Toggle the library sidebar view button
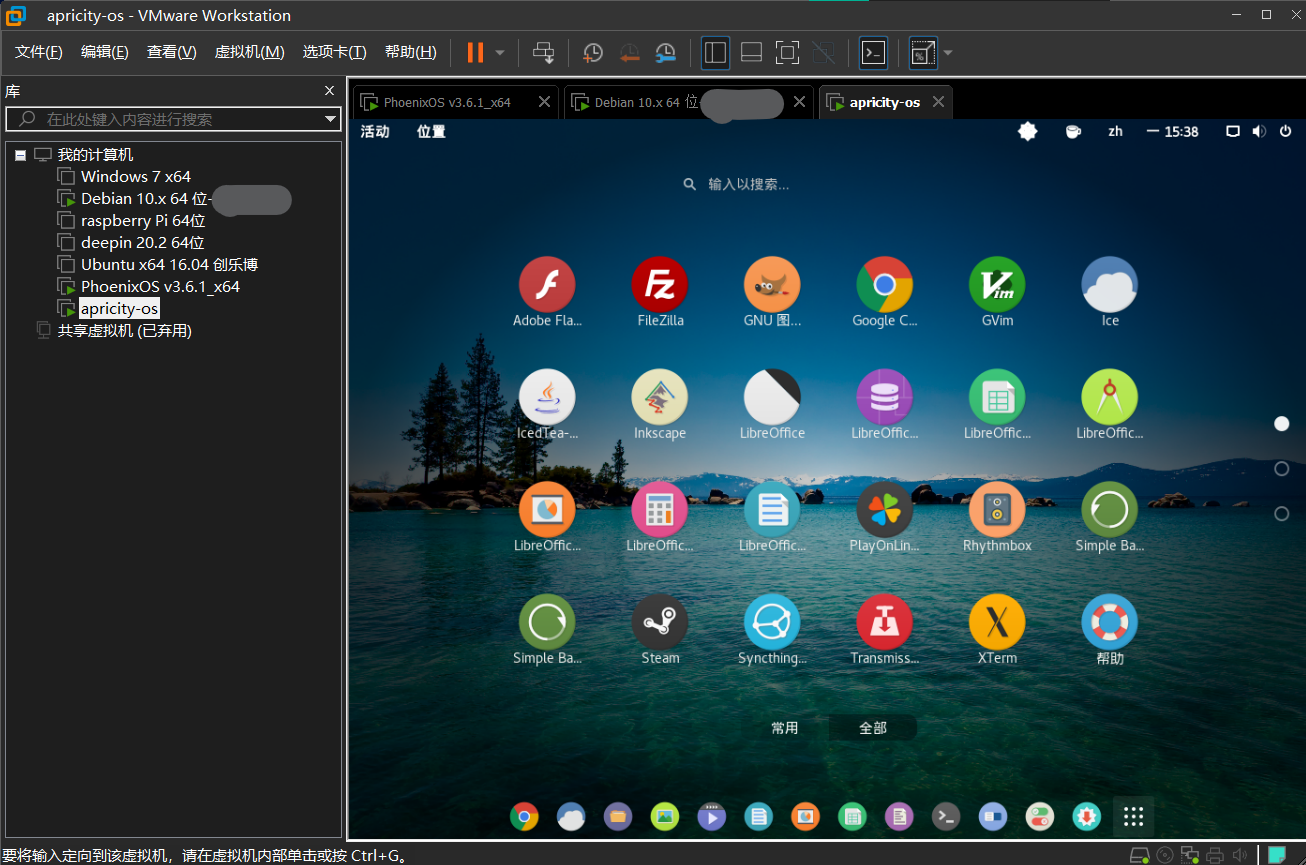This screenshot has width=1306, height=865. coord(715,53)
